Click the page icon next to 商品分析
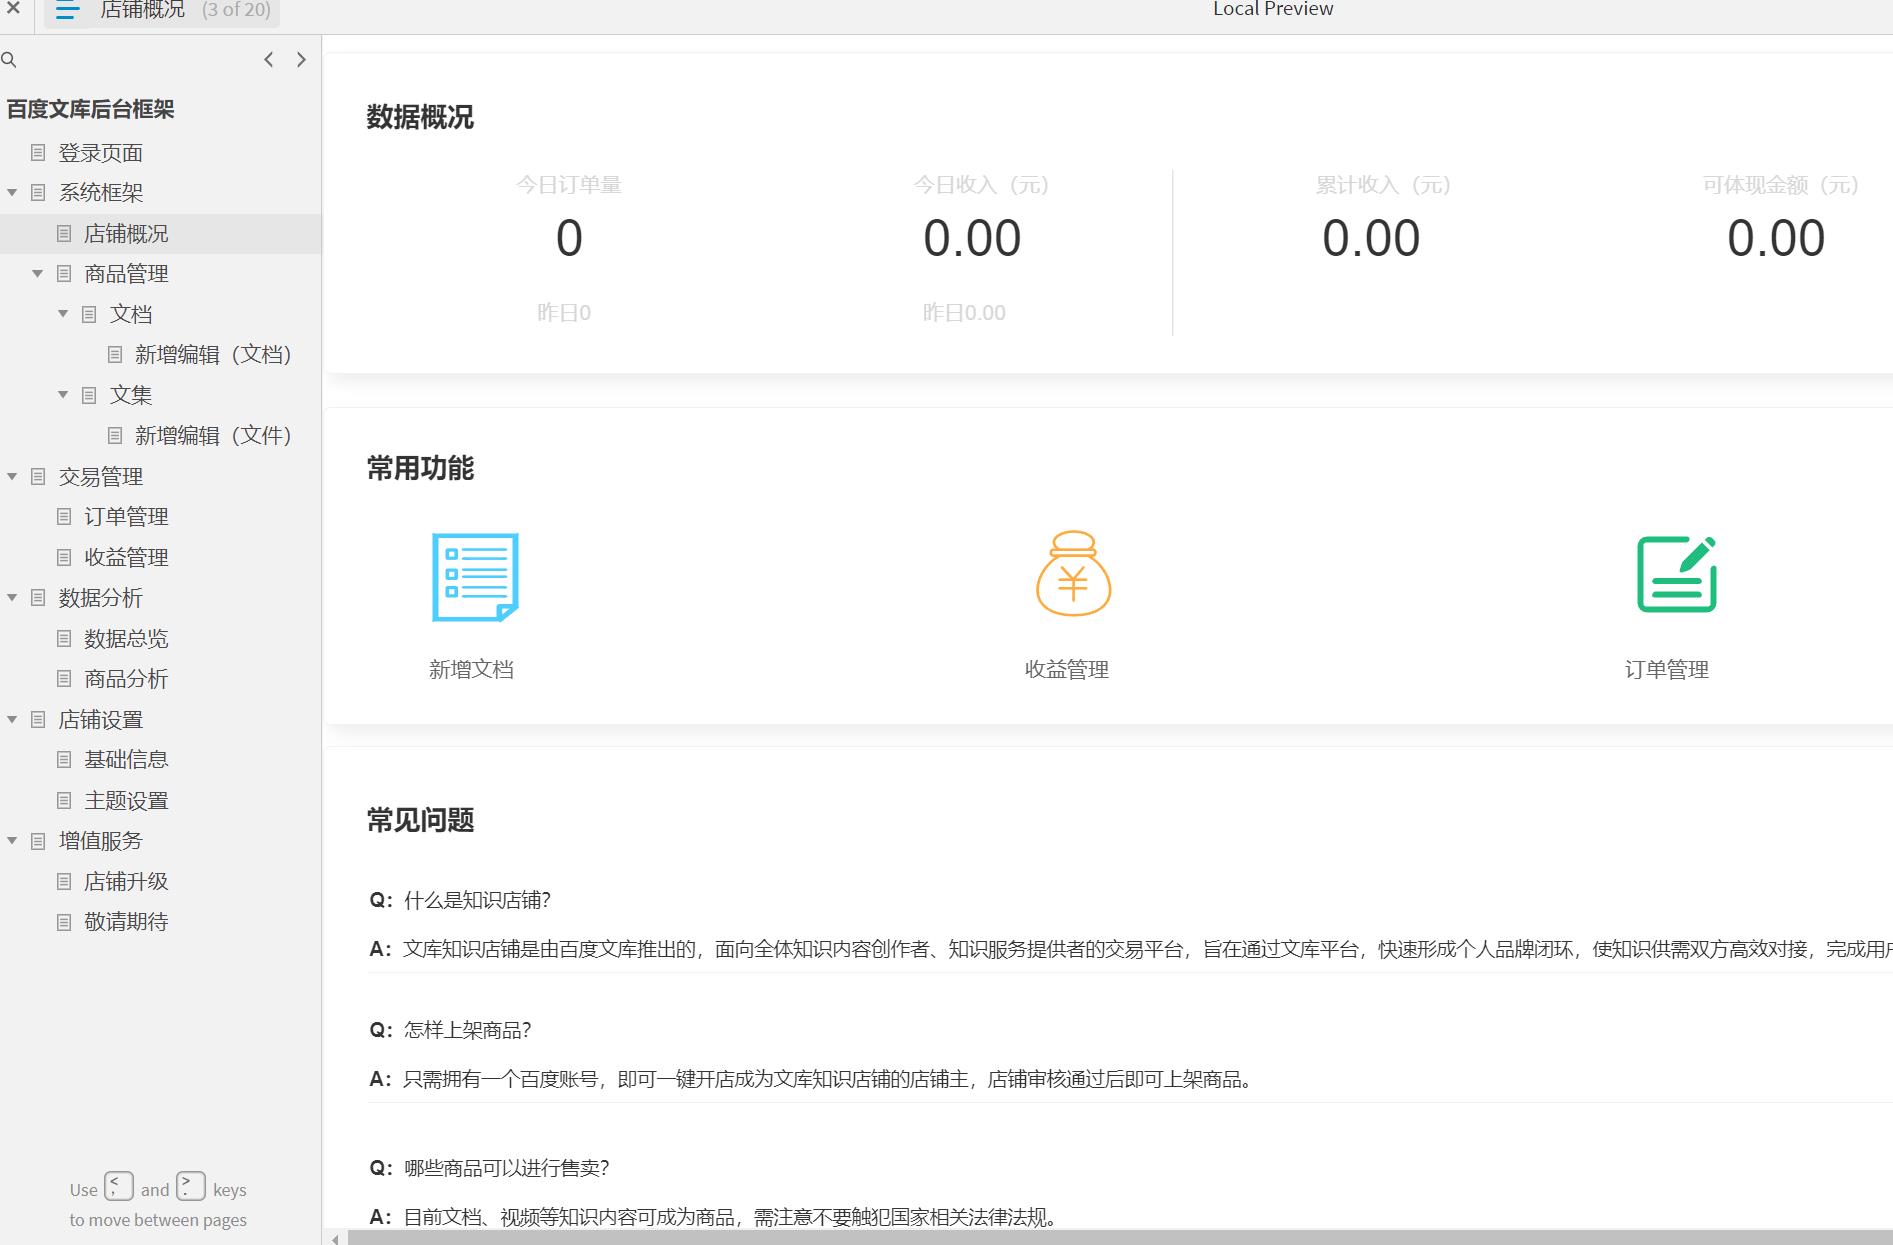The image size is (1893, 1245). click(64, 678)
